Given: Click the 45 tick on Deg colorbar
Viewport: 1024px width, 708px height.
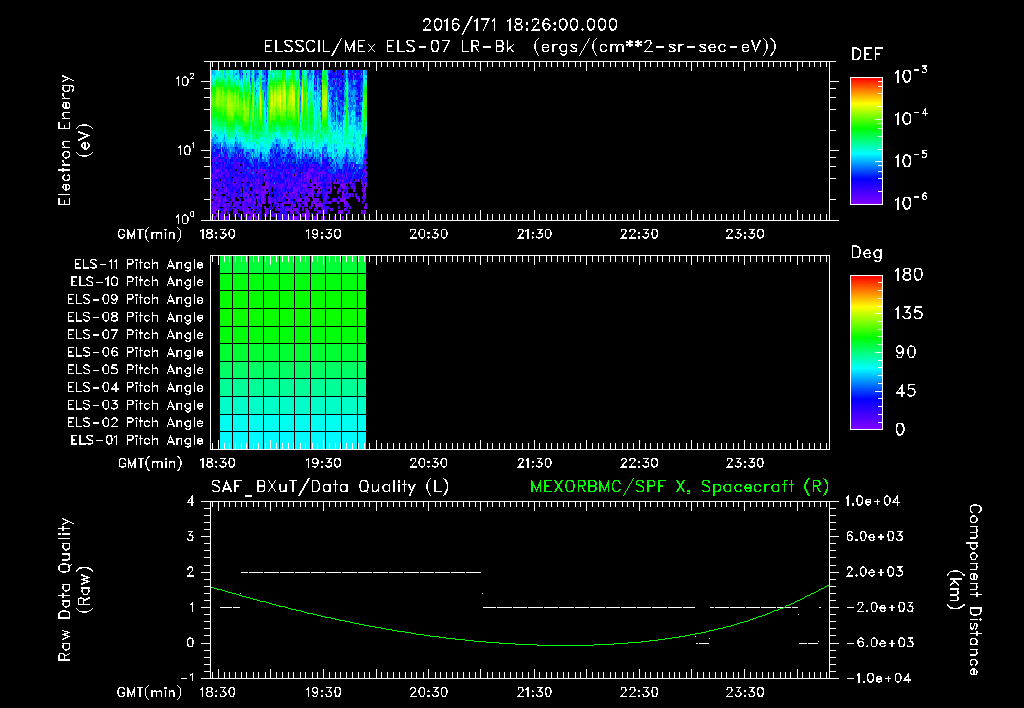Looking at the screenshot, I should pos(906,391).
